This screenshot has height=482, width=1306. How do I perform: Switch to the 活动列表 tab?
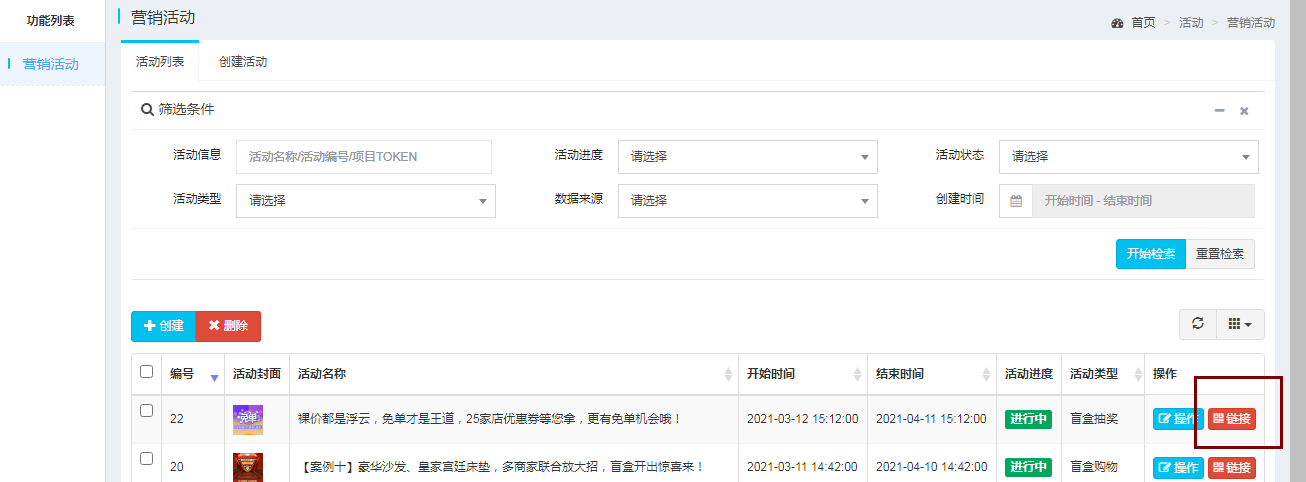click(x=160, y=62)
